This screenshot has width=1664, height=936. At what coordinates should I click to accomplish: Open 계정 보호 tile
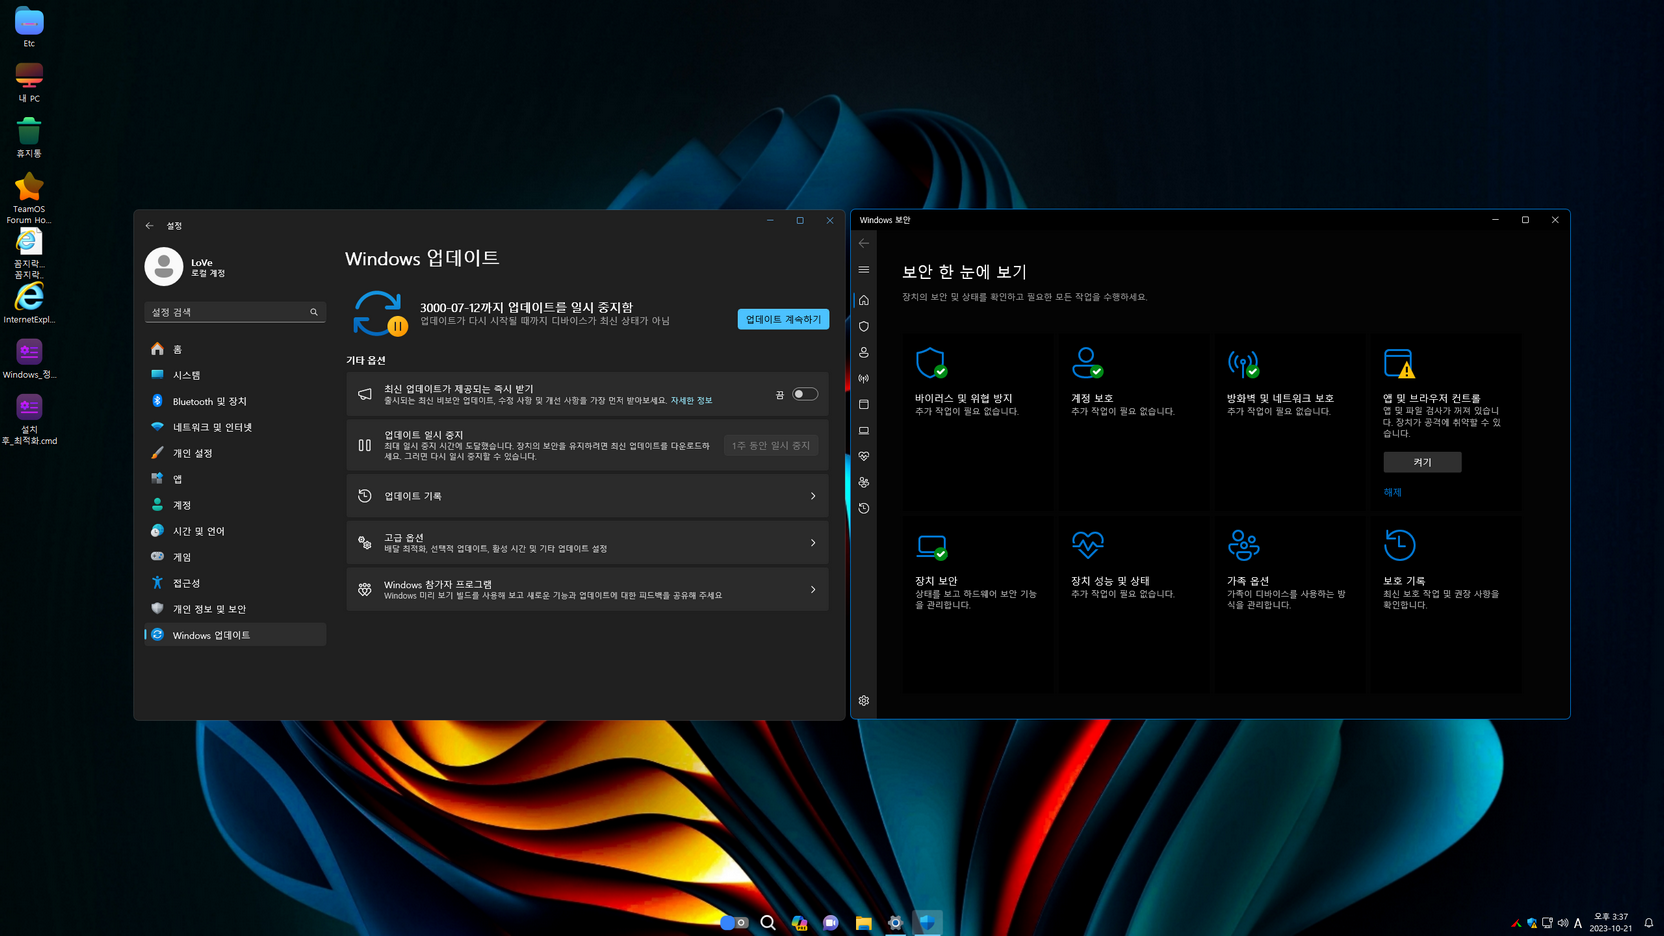click(1133, 421)
